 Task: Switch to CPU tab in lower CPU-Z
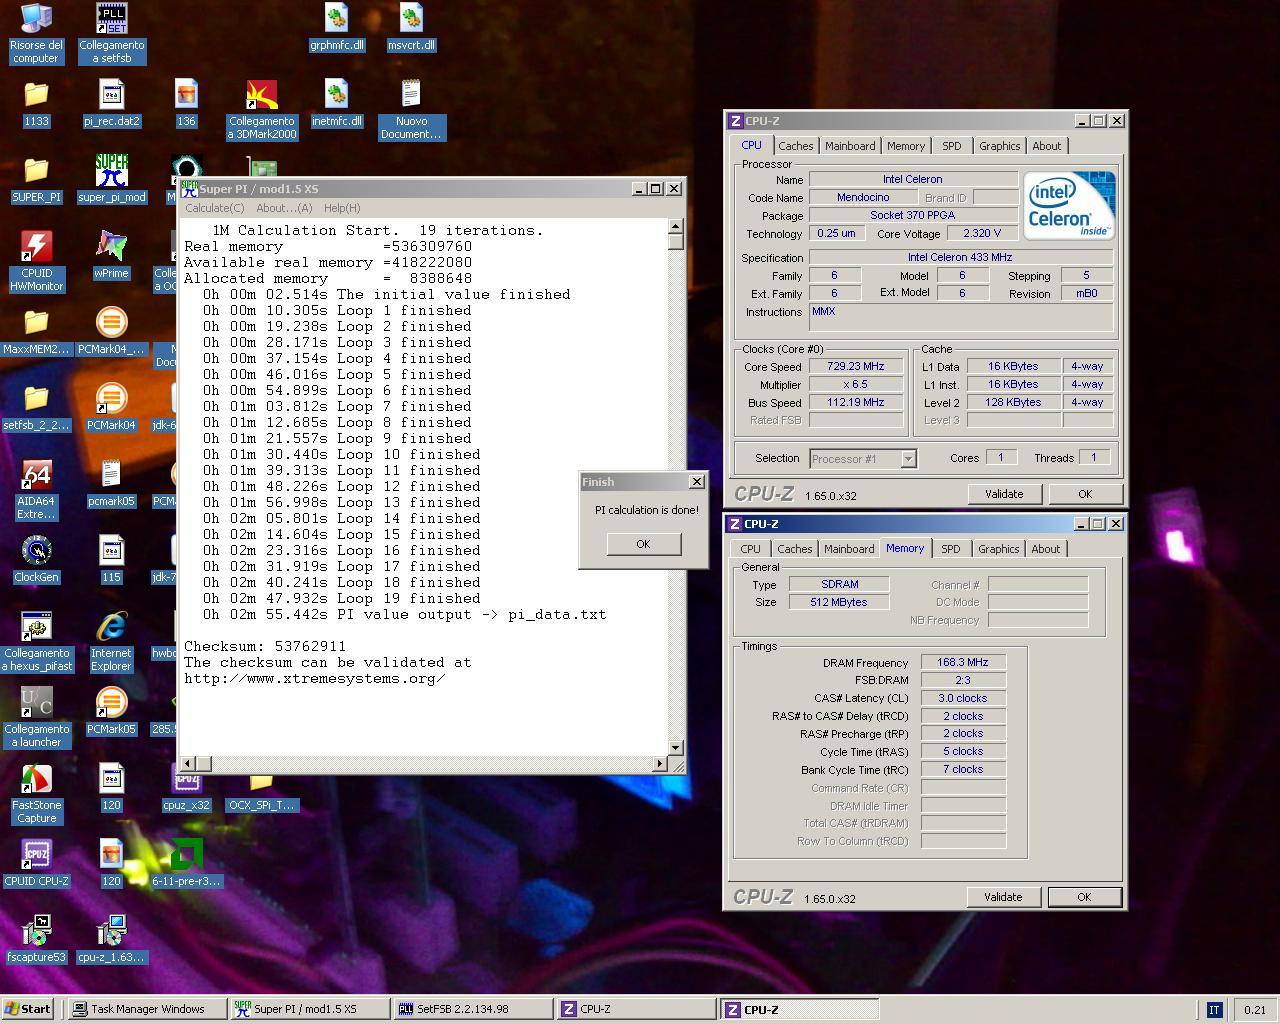coord(750,549)
